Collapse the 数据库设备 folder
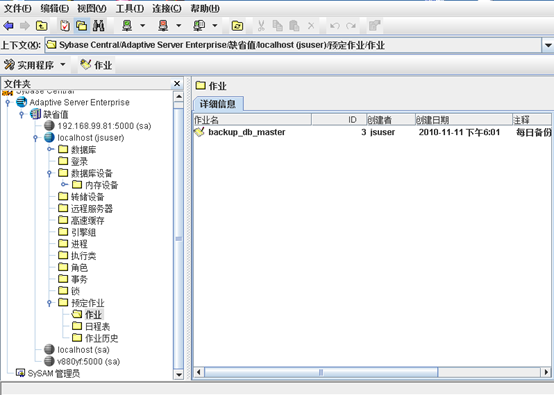554x395 pixels. pos(49,173)
